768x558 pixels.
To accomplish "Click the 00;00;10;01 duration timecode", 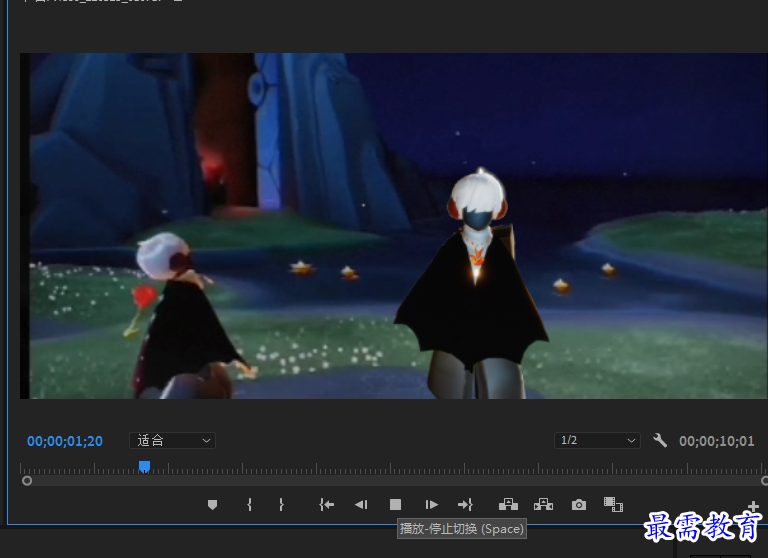I will (x=717, y=441).
